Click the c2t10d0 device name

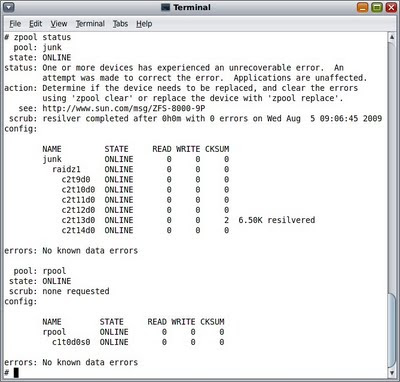point(78,190)
